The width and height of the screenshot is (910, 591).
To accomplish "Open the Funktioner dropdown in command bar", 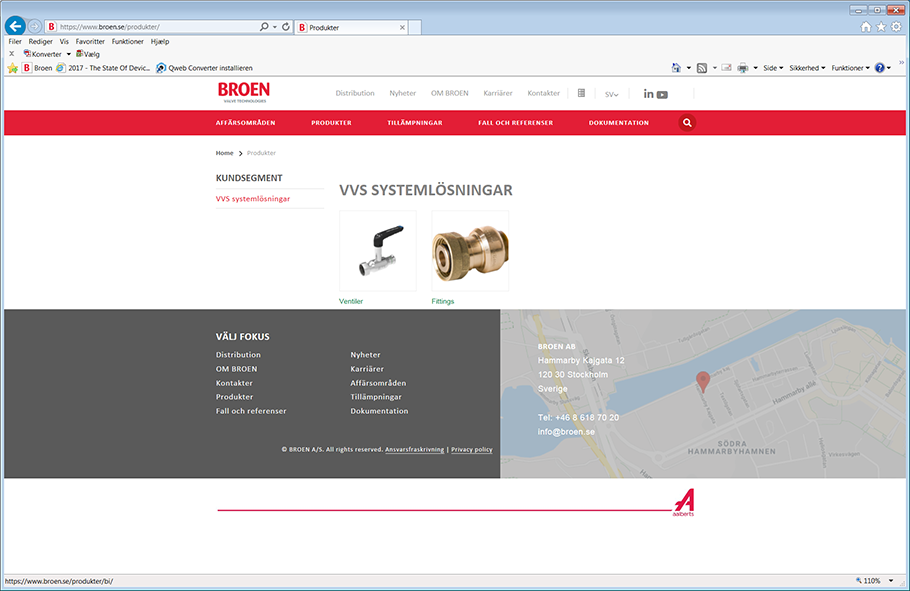I will tap(850, 68).
